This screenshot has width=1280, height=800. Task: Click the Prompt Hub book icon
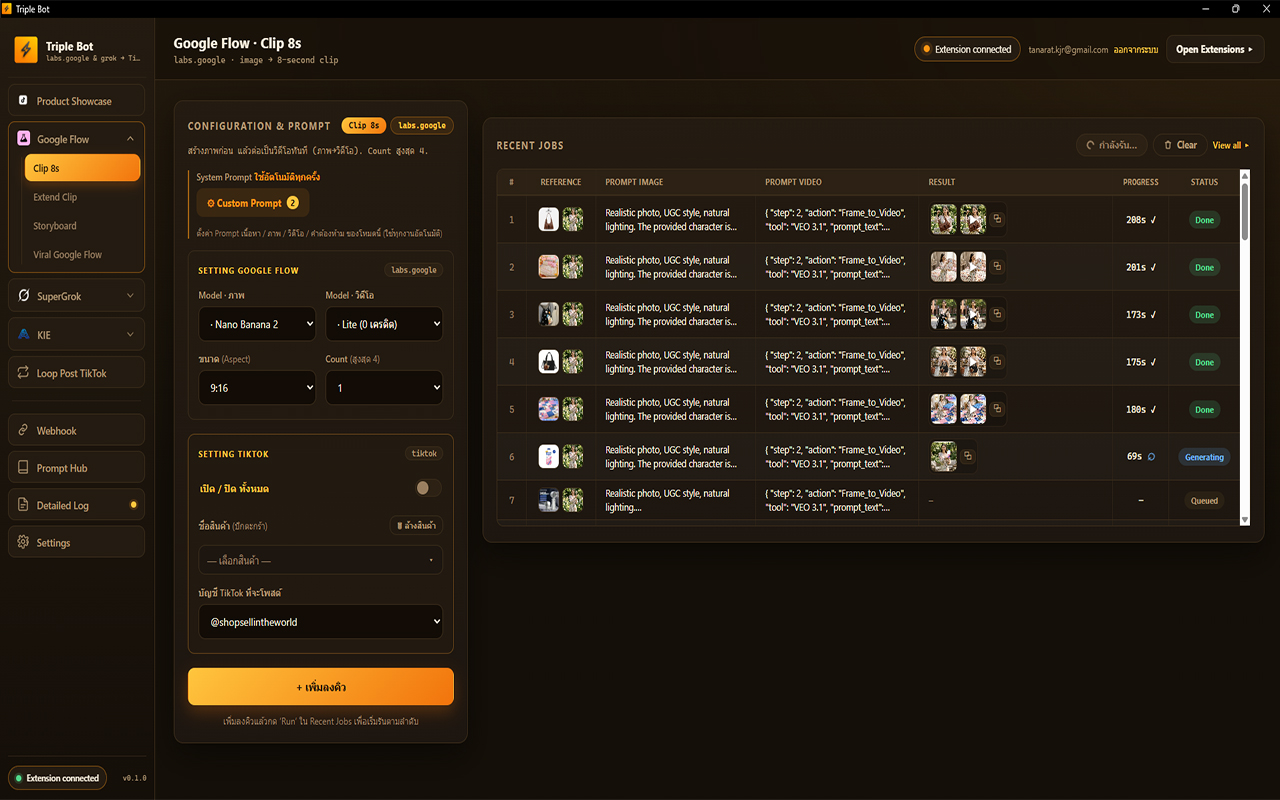click(x=24, y=468)
